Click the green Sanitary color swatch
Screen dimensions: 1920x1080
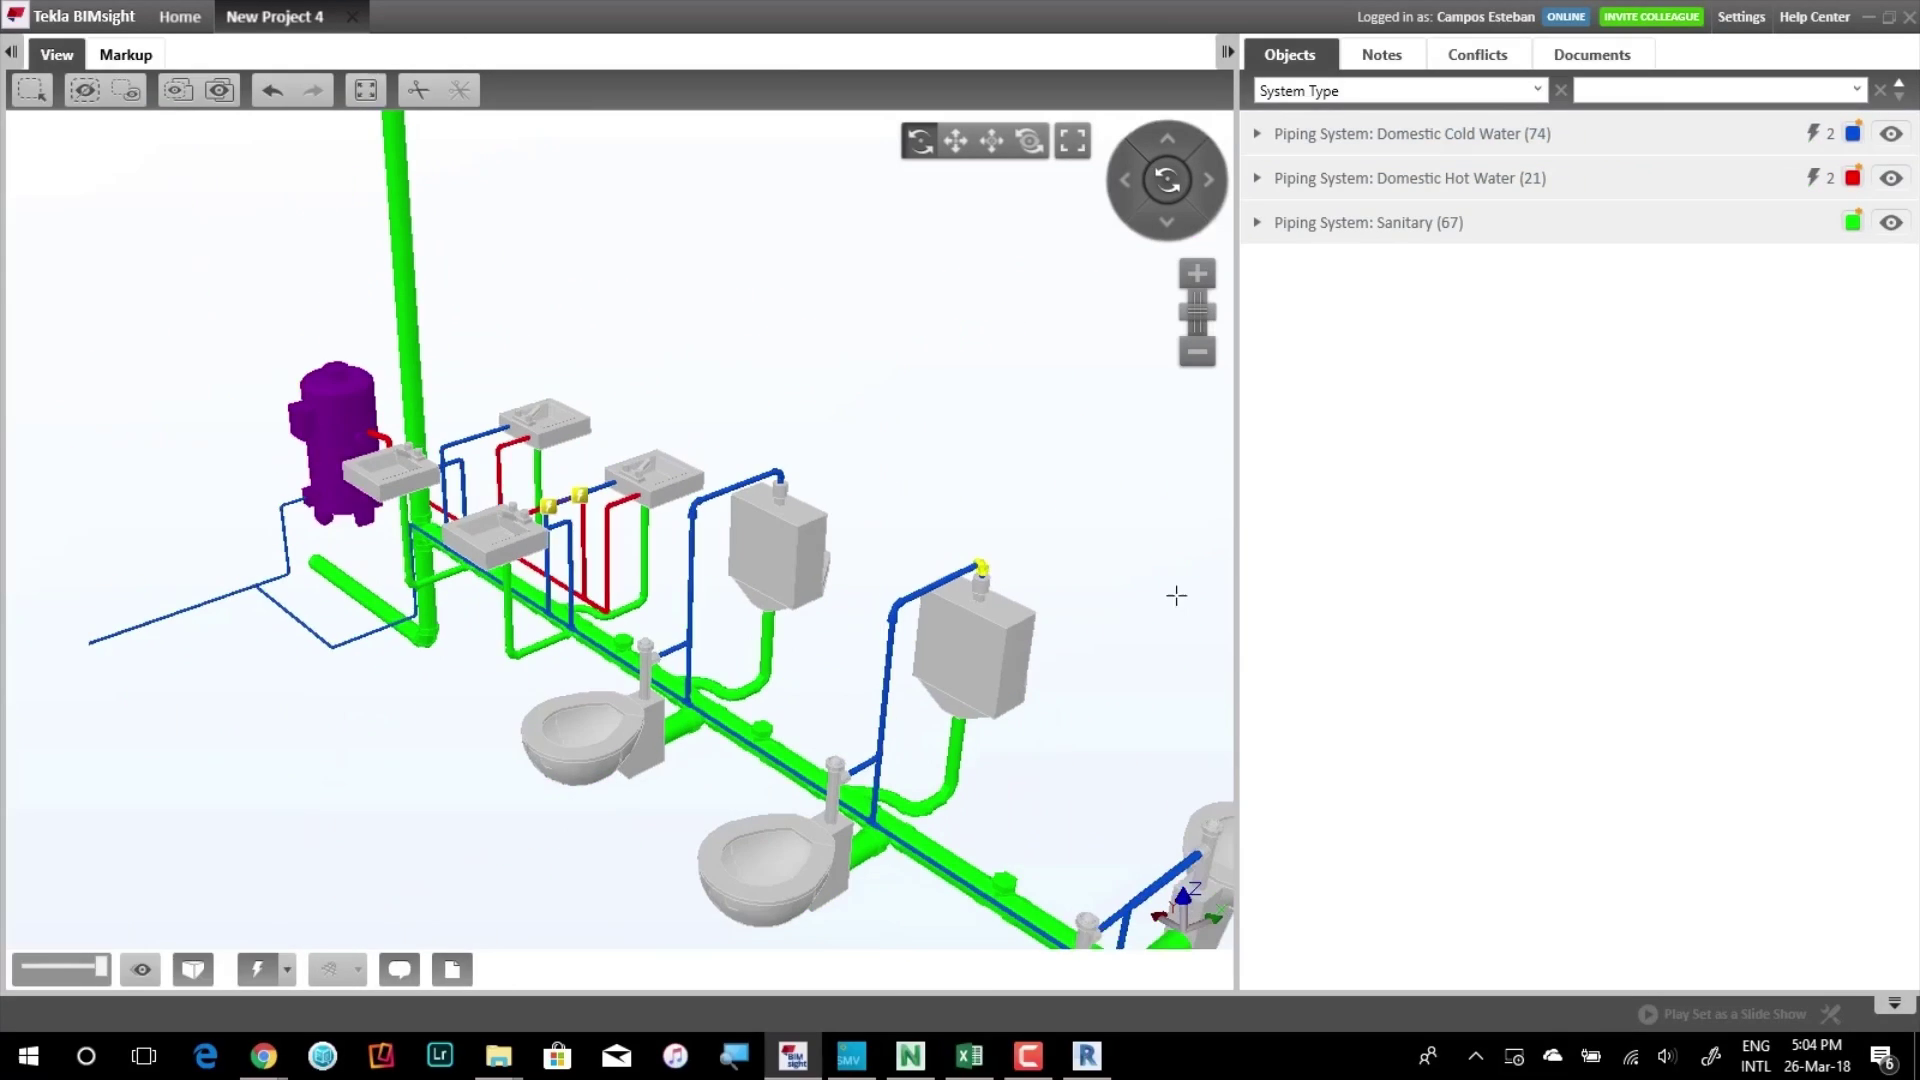(1852, 222)
